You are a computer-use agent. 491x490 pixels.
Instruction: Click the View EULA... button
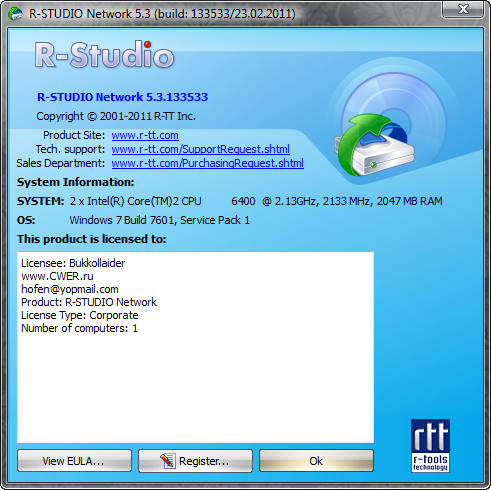click(74, 461)
